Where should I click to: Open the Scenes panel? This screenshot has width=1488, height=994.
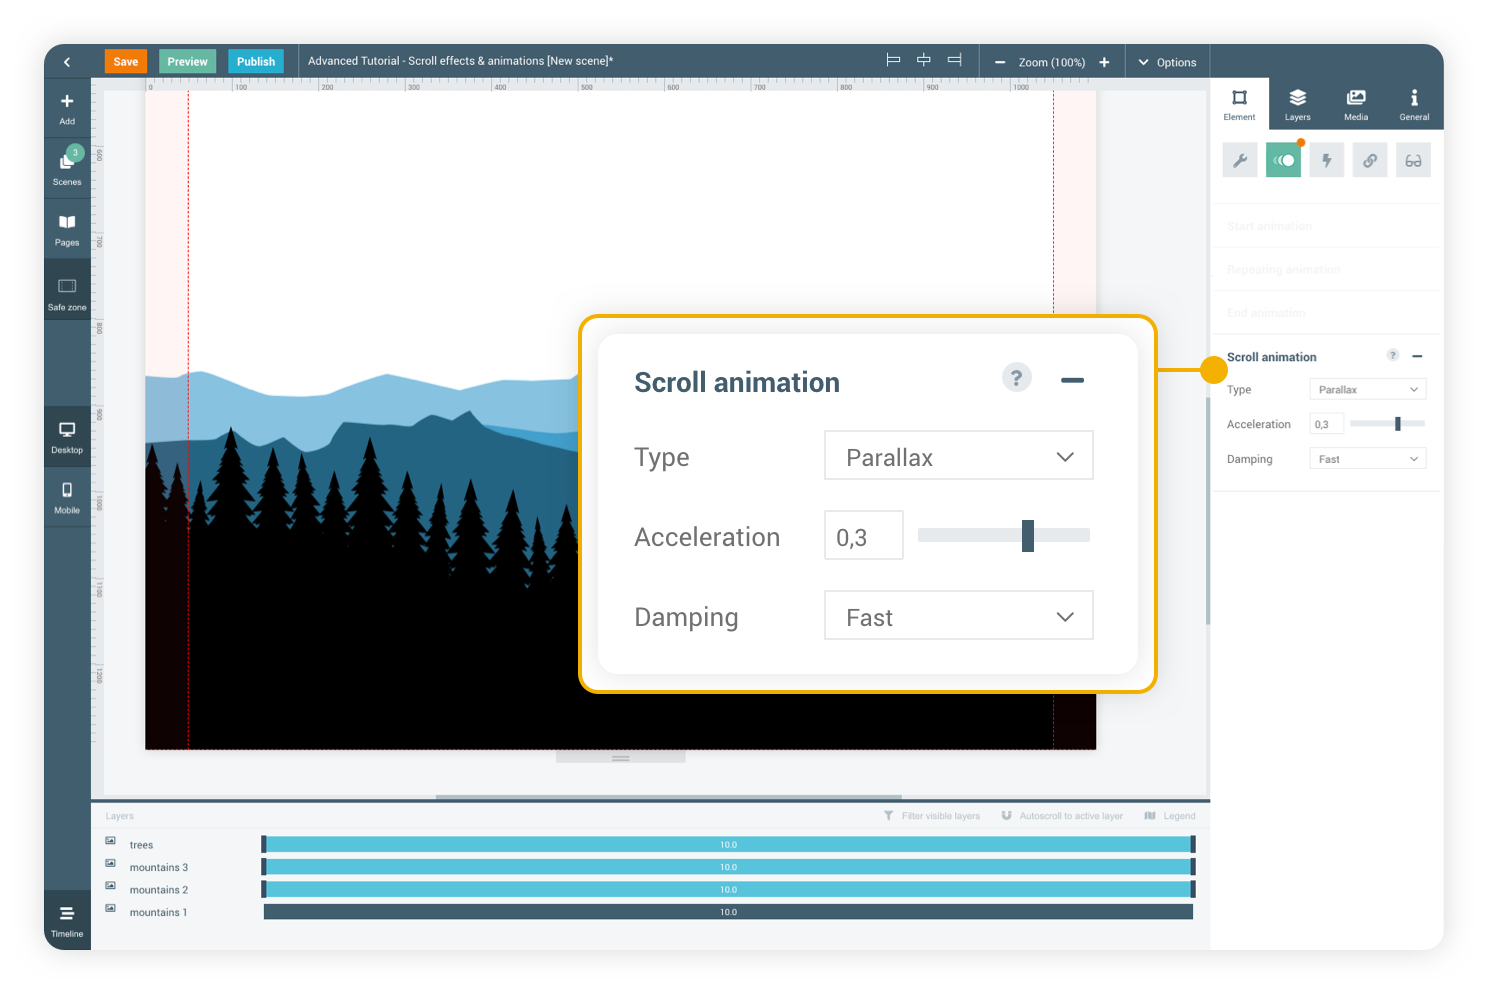(x=67, y=167)
